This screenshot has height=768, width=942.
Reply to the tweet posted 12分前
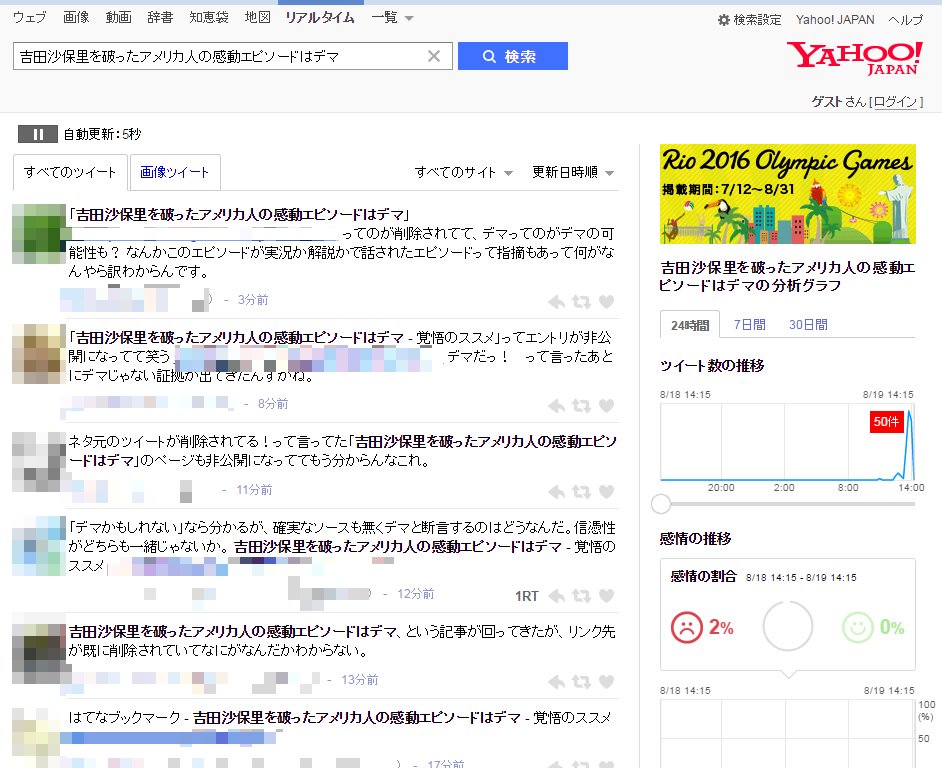coord(557,596)
